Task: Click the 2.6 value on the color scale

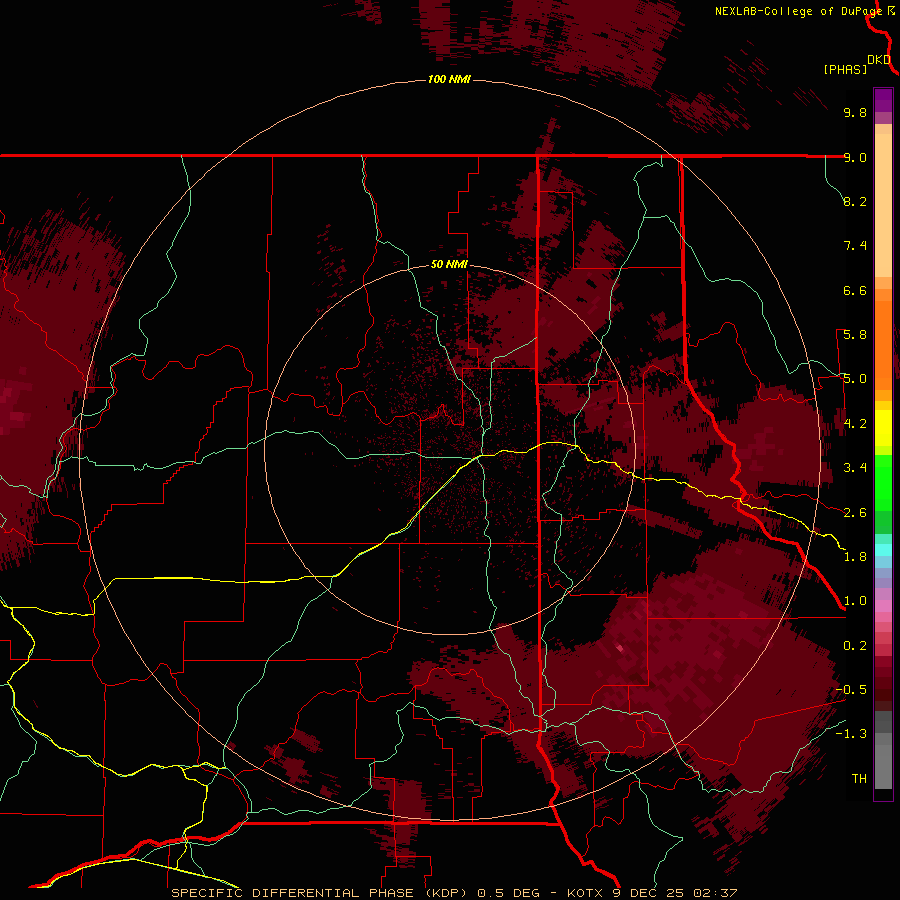Action: click(855, 513)
